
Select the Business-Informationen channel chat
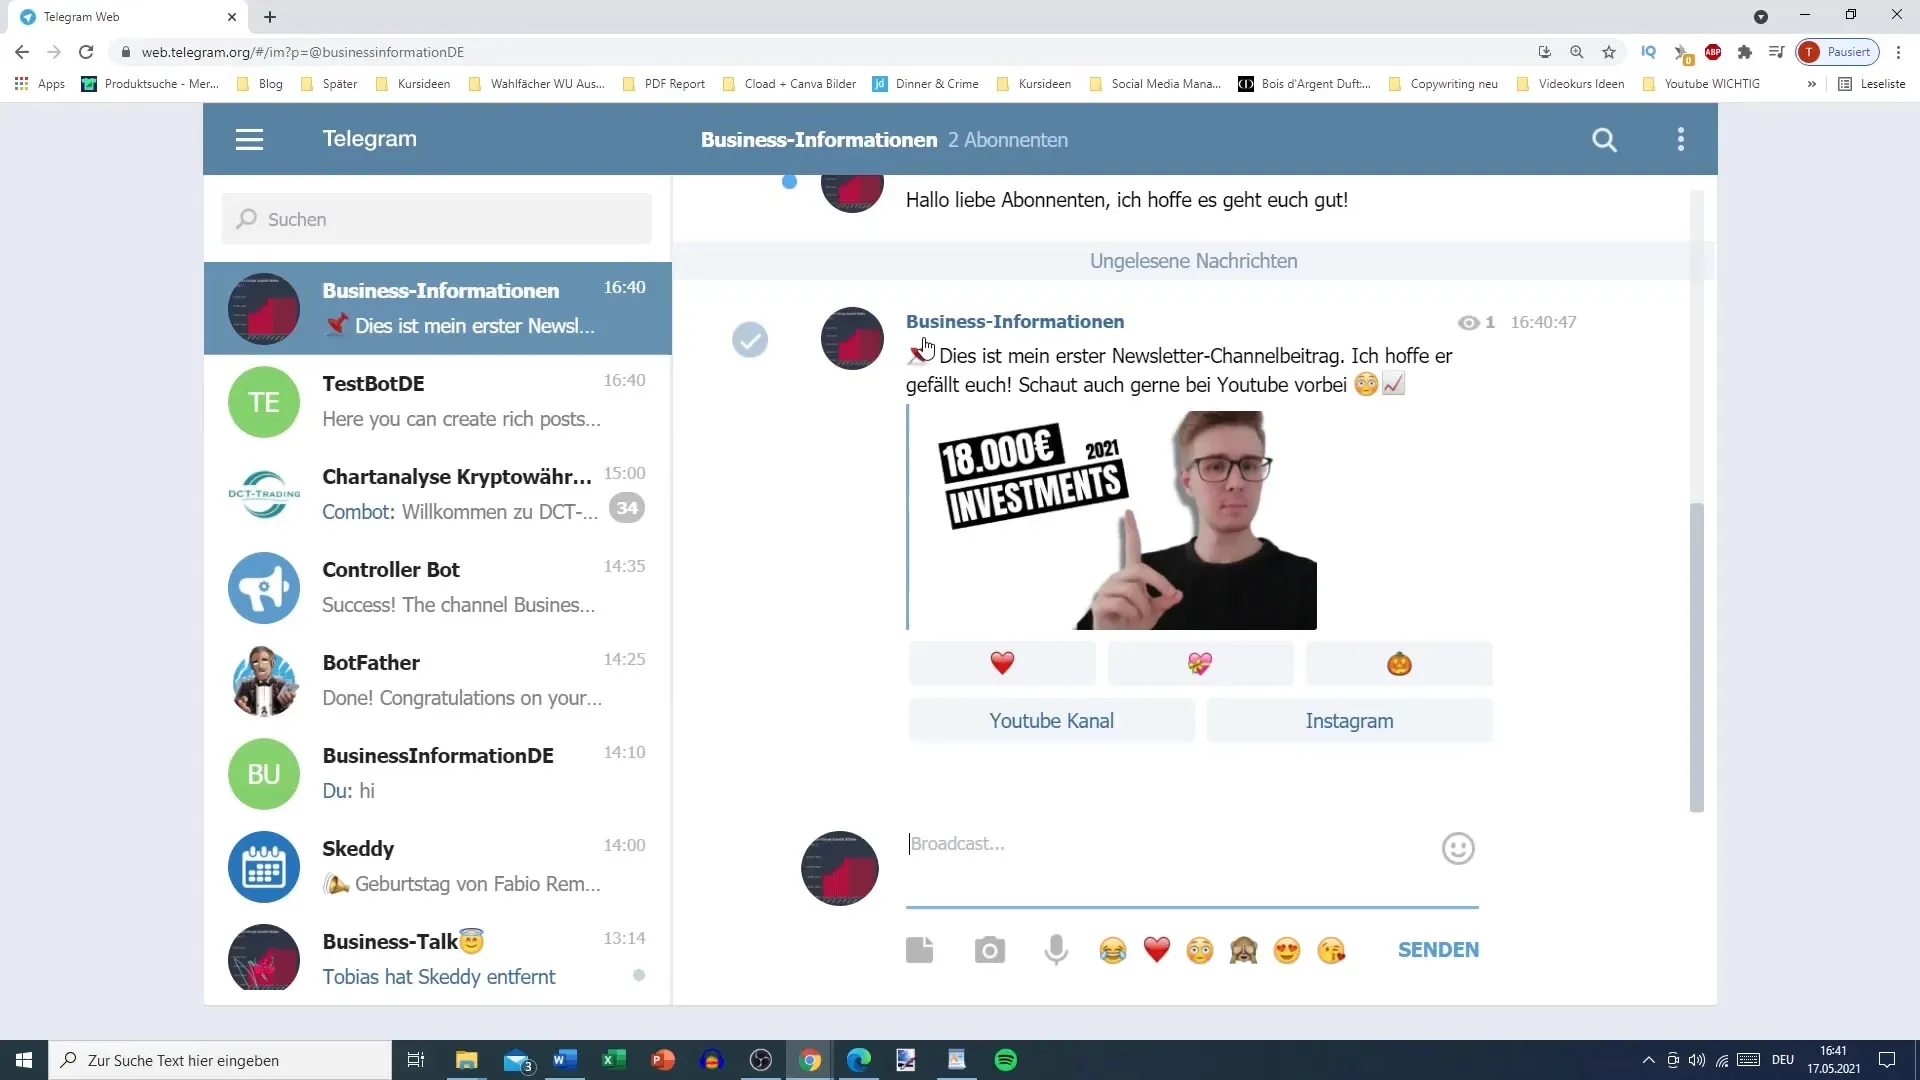[438, 306]
